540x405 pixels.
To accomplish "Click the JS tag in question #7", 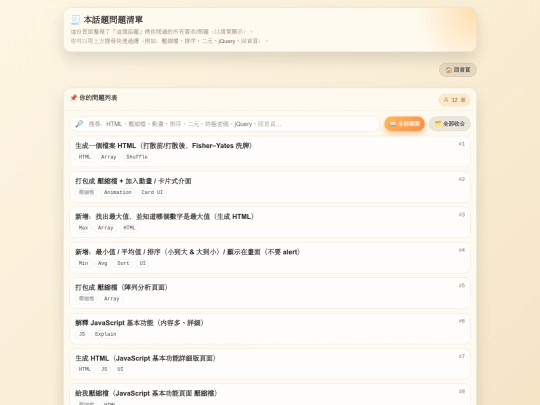I will [x=104, y=369].
